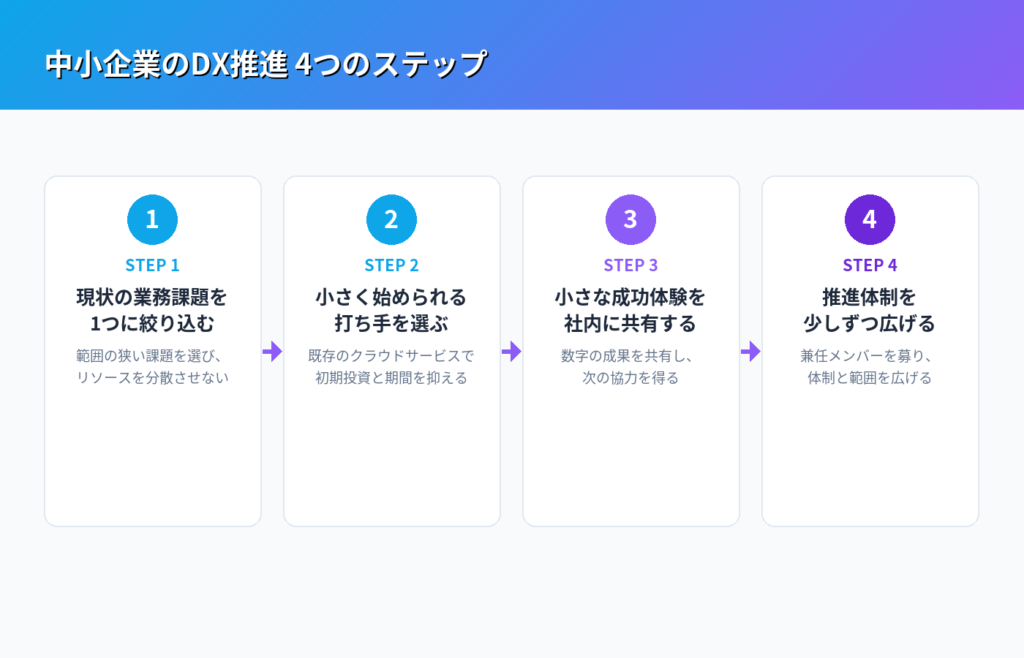The image size is (1024, 658).
Task: Select the STEP 2 label
Action: point(391,265)
